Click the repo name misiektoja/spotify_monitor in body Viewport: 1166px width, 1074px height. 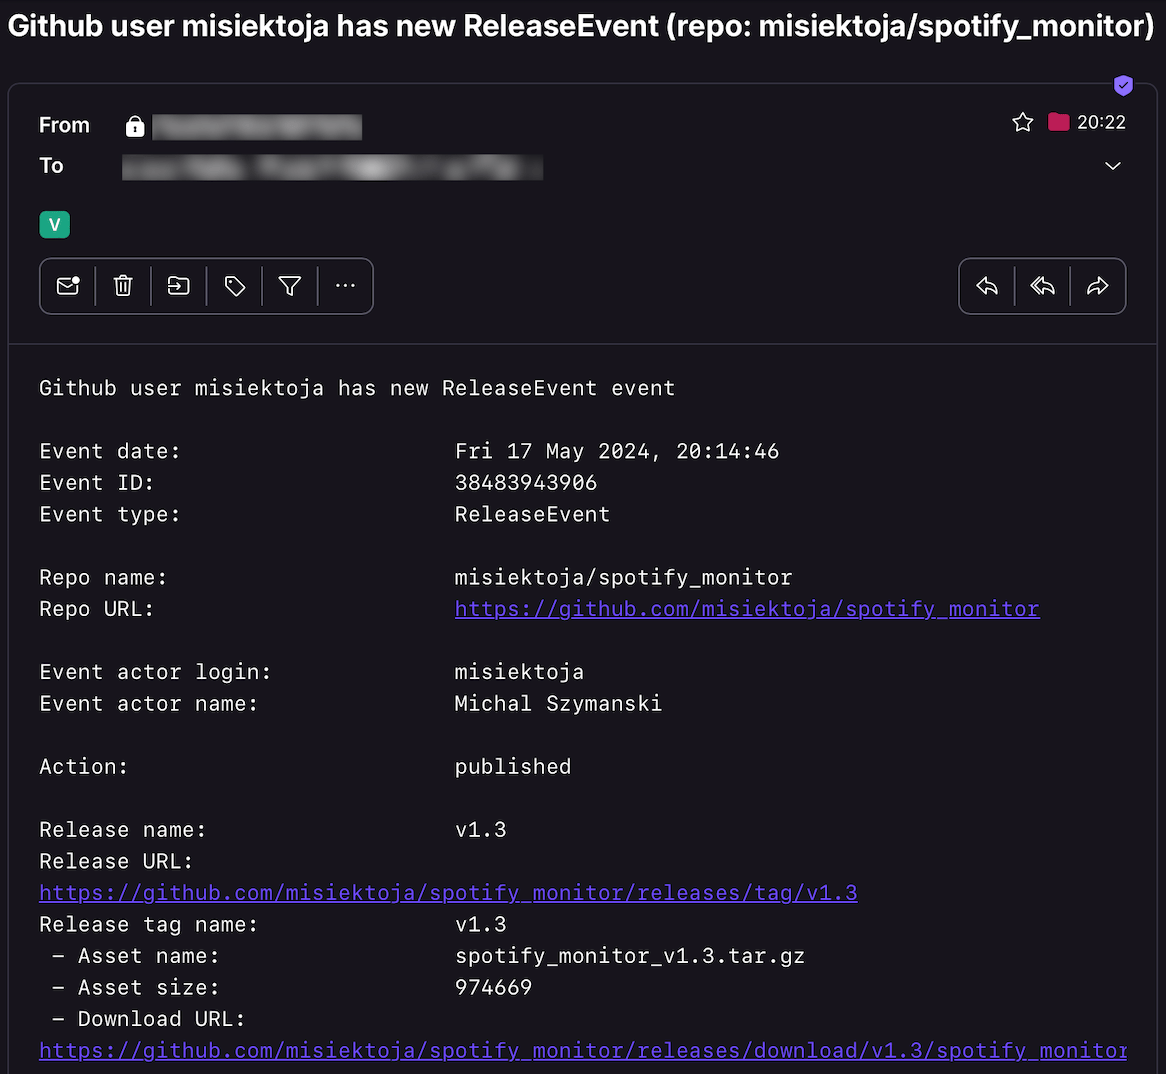(623, 578)
